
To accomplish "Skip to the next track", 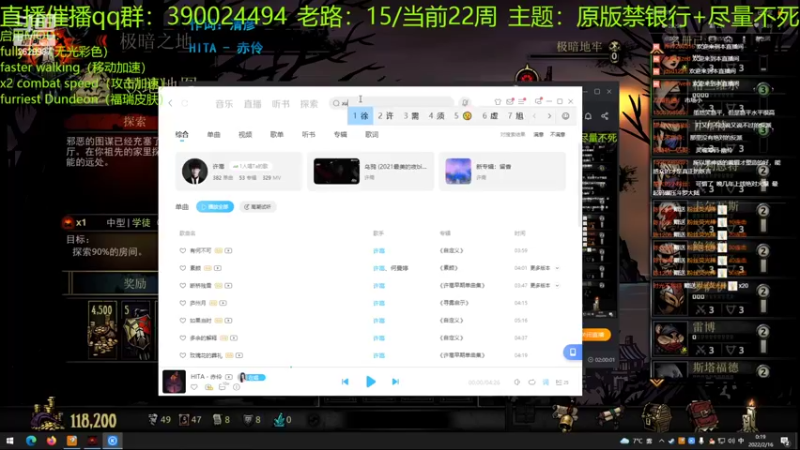I will [395, 382].
